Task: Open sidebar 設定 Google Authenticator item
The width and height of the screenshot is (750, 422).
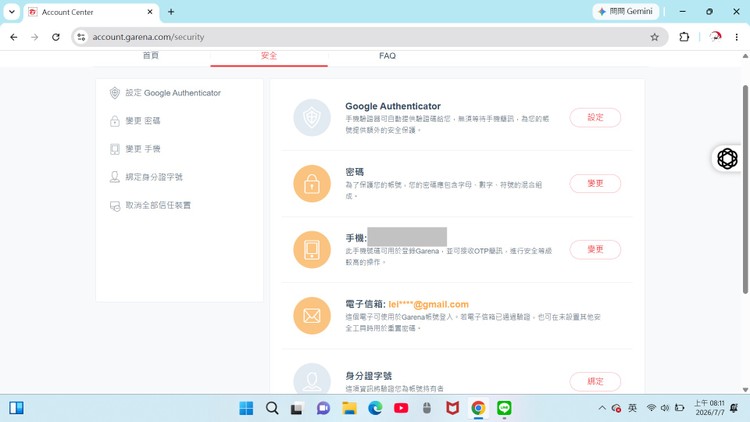Action: [165, 93]
